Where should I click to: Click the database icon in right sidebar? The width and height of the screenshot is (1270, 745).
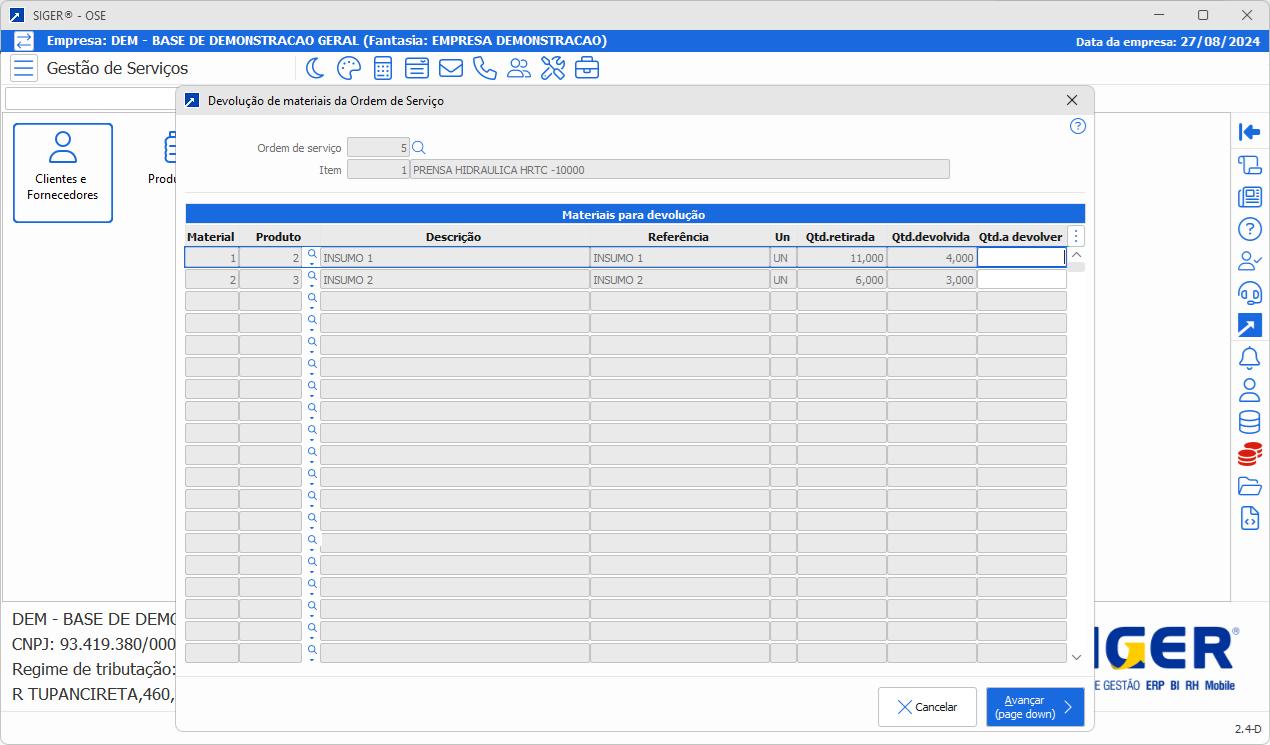tap(1249, 422)
